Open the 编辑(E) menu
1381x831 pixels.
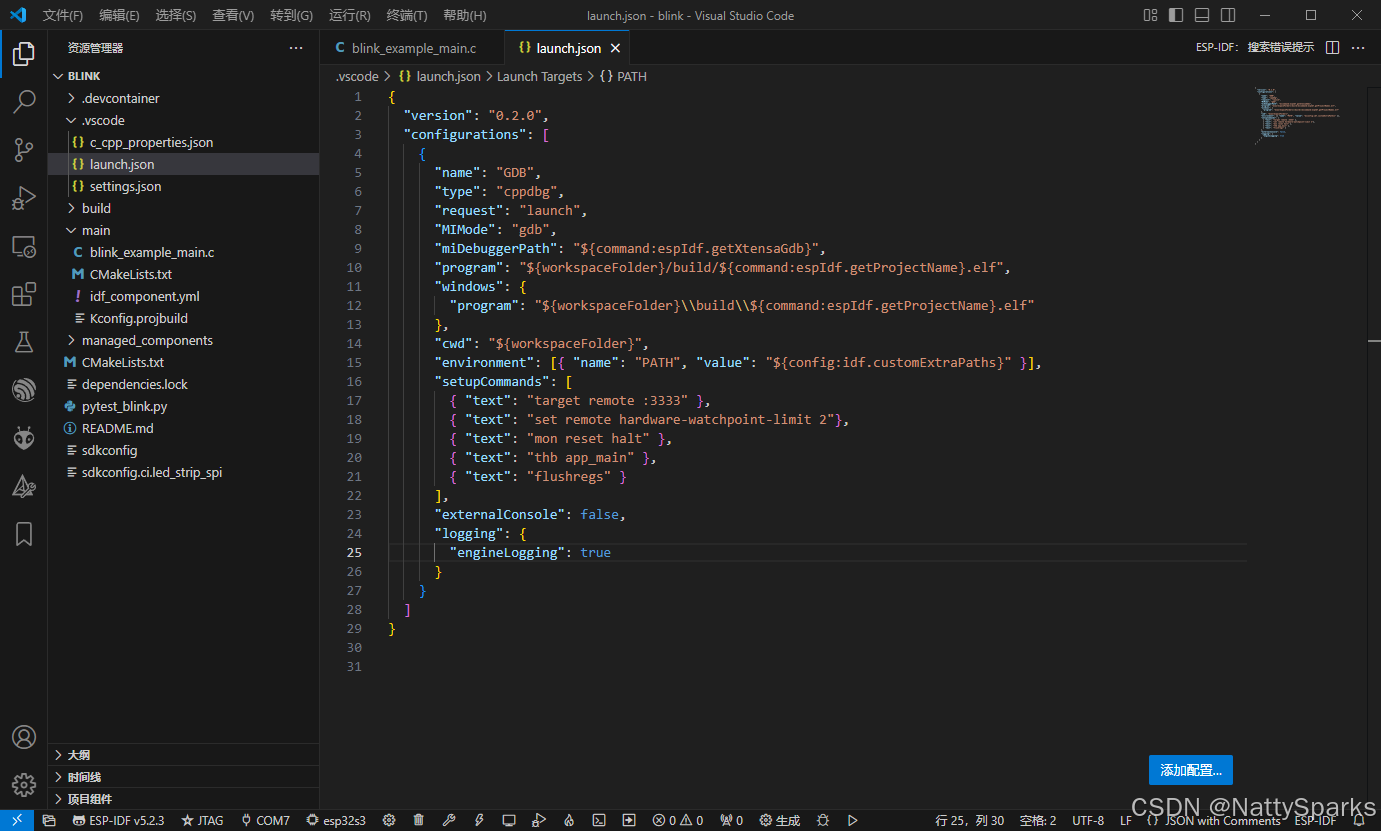click(x=119, y=16)
